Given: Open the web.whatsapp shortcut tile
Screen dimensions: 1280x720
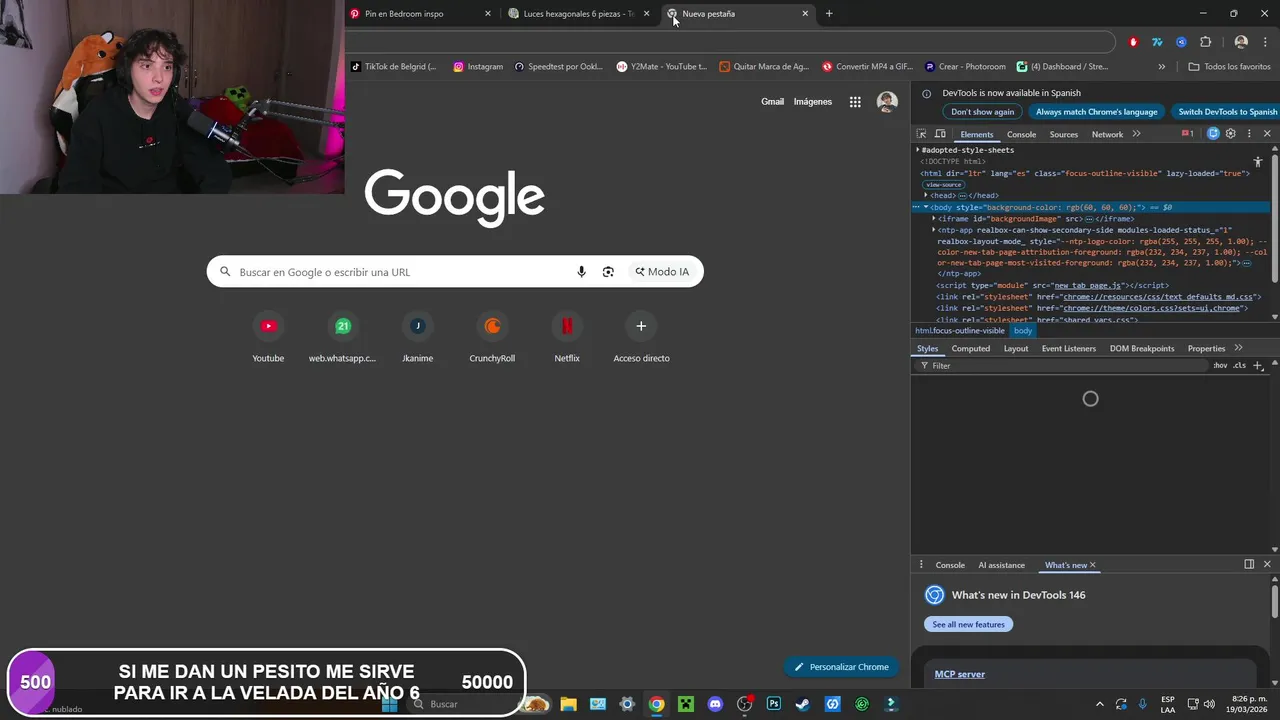Looking at the screenshot, I should click(x=343, y=338).
